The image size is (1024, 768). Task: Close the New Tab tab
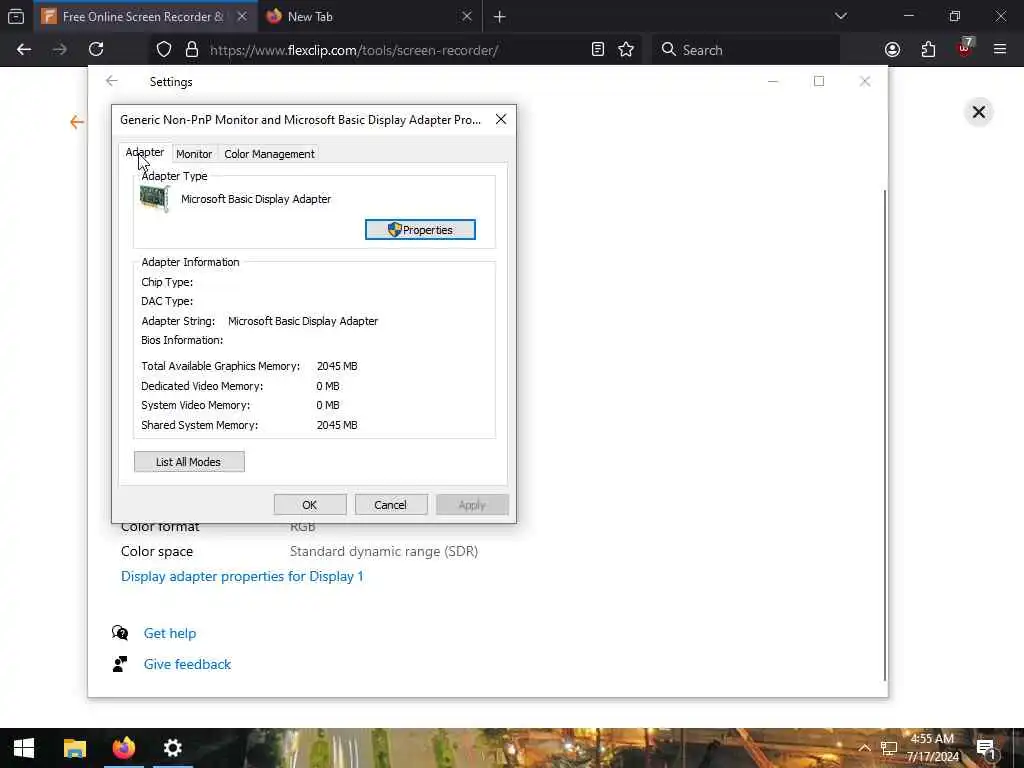pos(466,16)
